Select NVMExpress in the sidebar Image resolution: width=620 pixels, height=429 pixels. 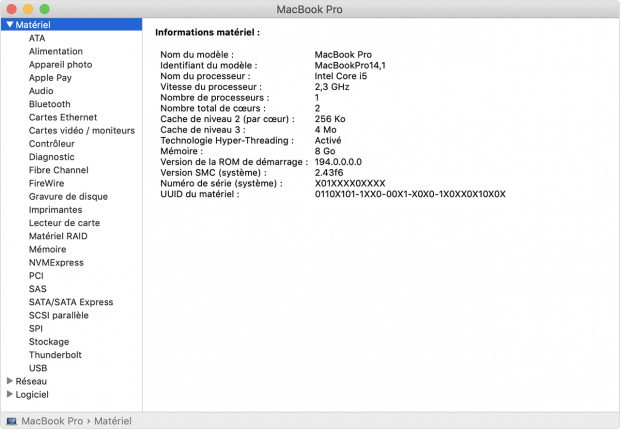[x=56, y=263]
